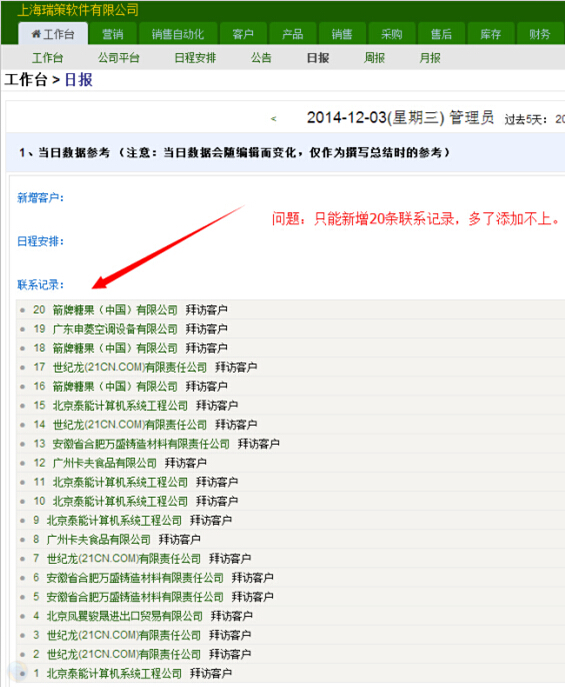Open the 财务 tab
Screen dimensions: 565x687
point(540,34)
